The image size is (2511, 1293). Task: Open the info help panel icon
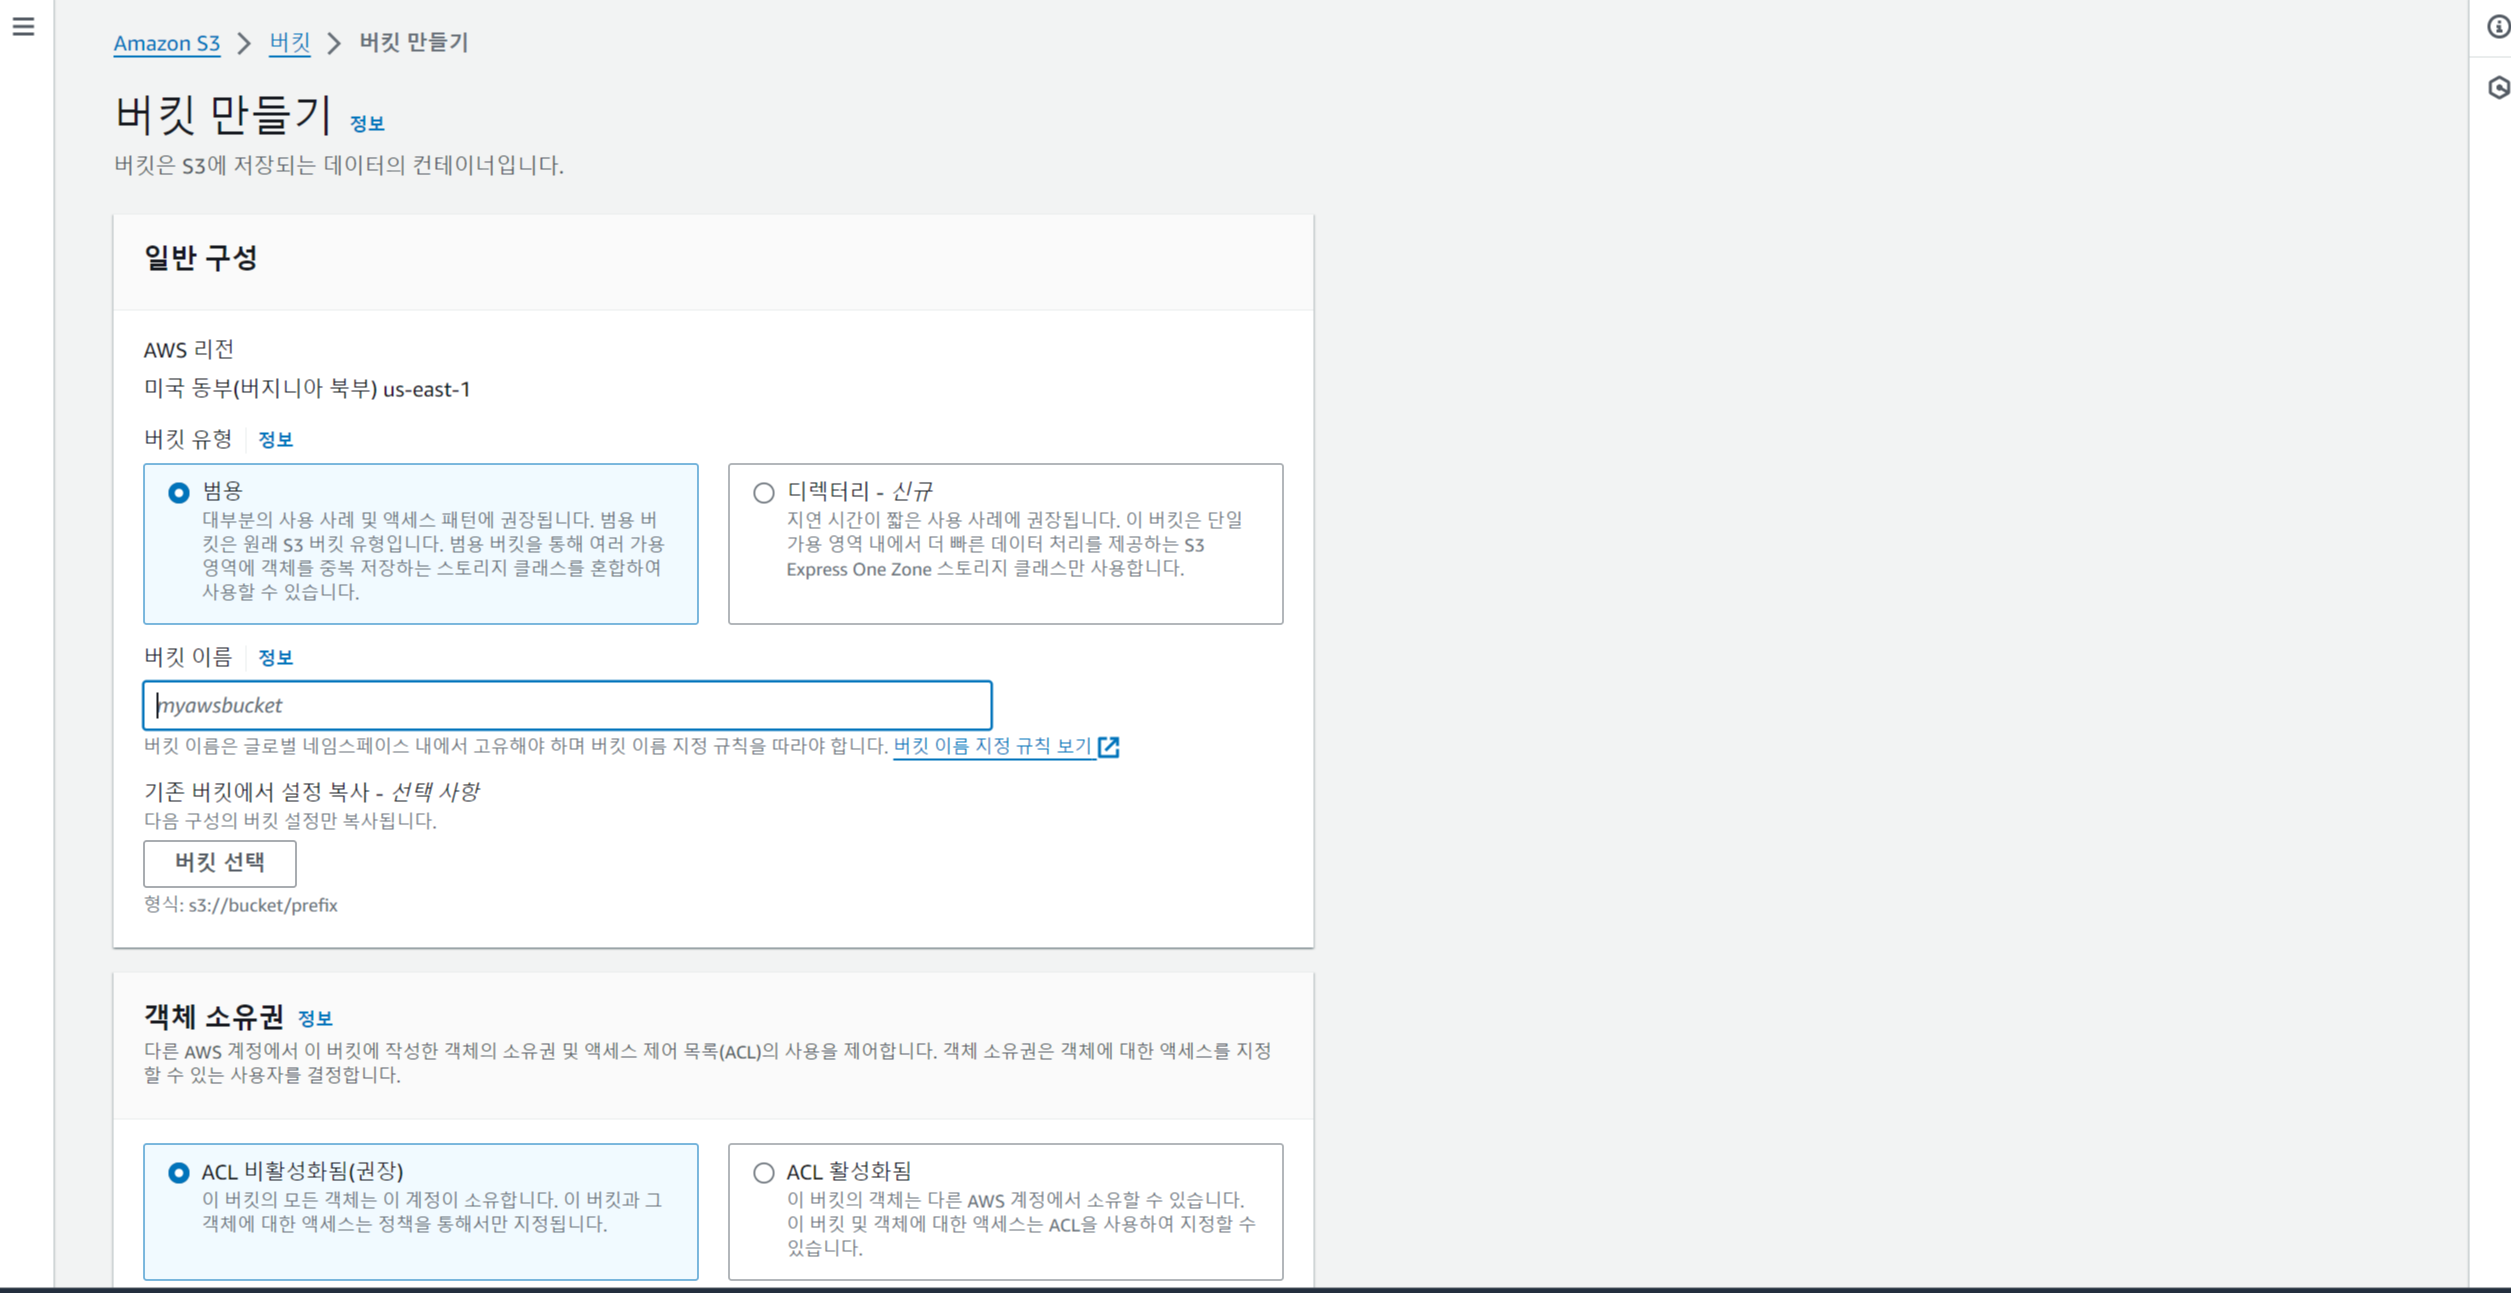pos(2497,27)
